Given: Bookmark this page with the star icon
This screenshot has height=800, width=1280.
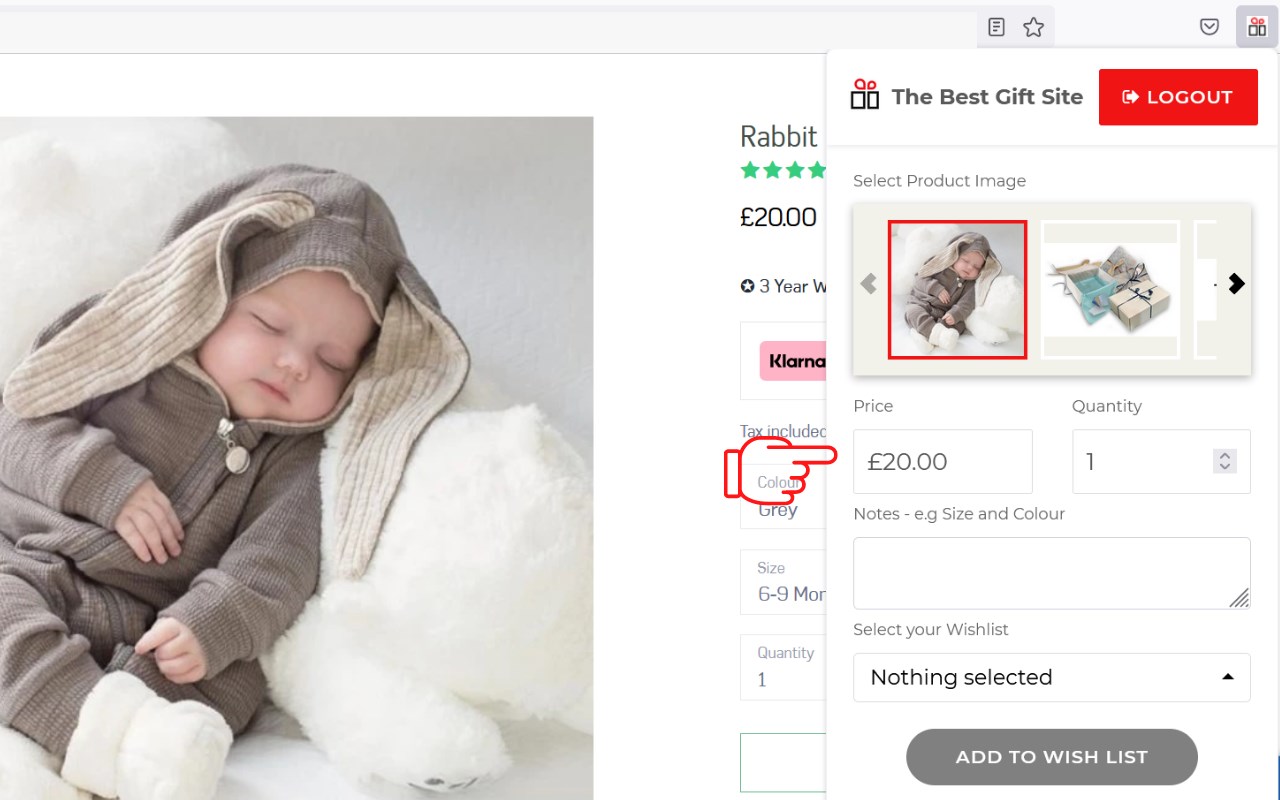Looking at the screenshot, I should 1034,27.
